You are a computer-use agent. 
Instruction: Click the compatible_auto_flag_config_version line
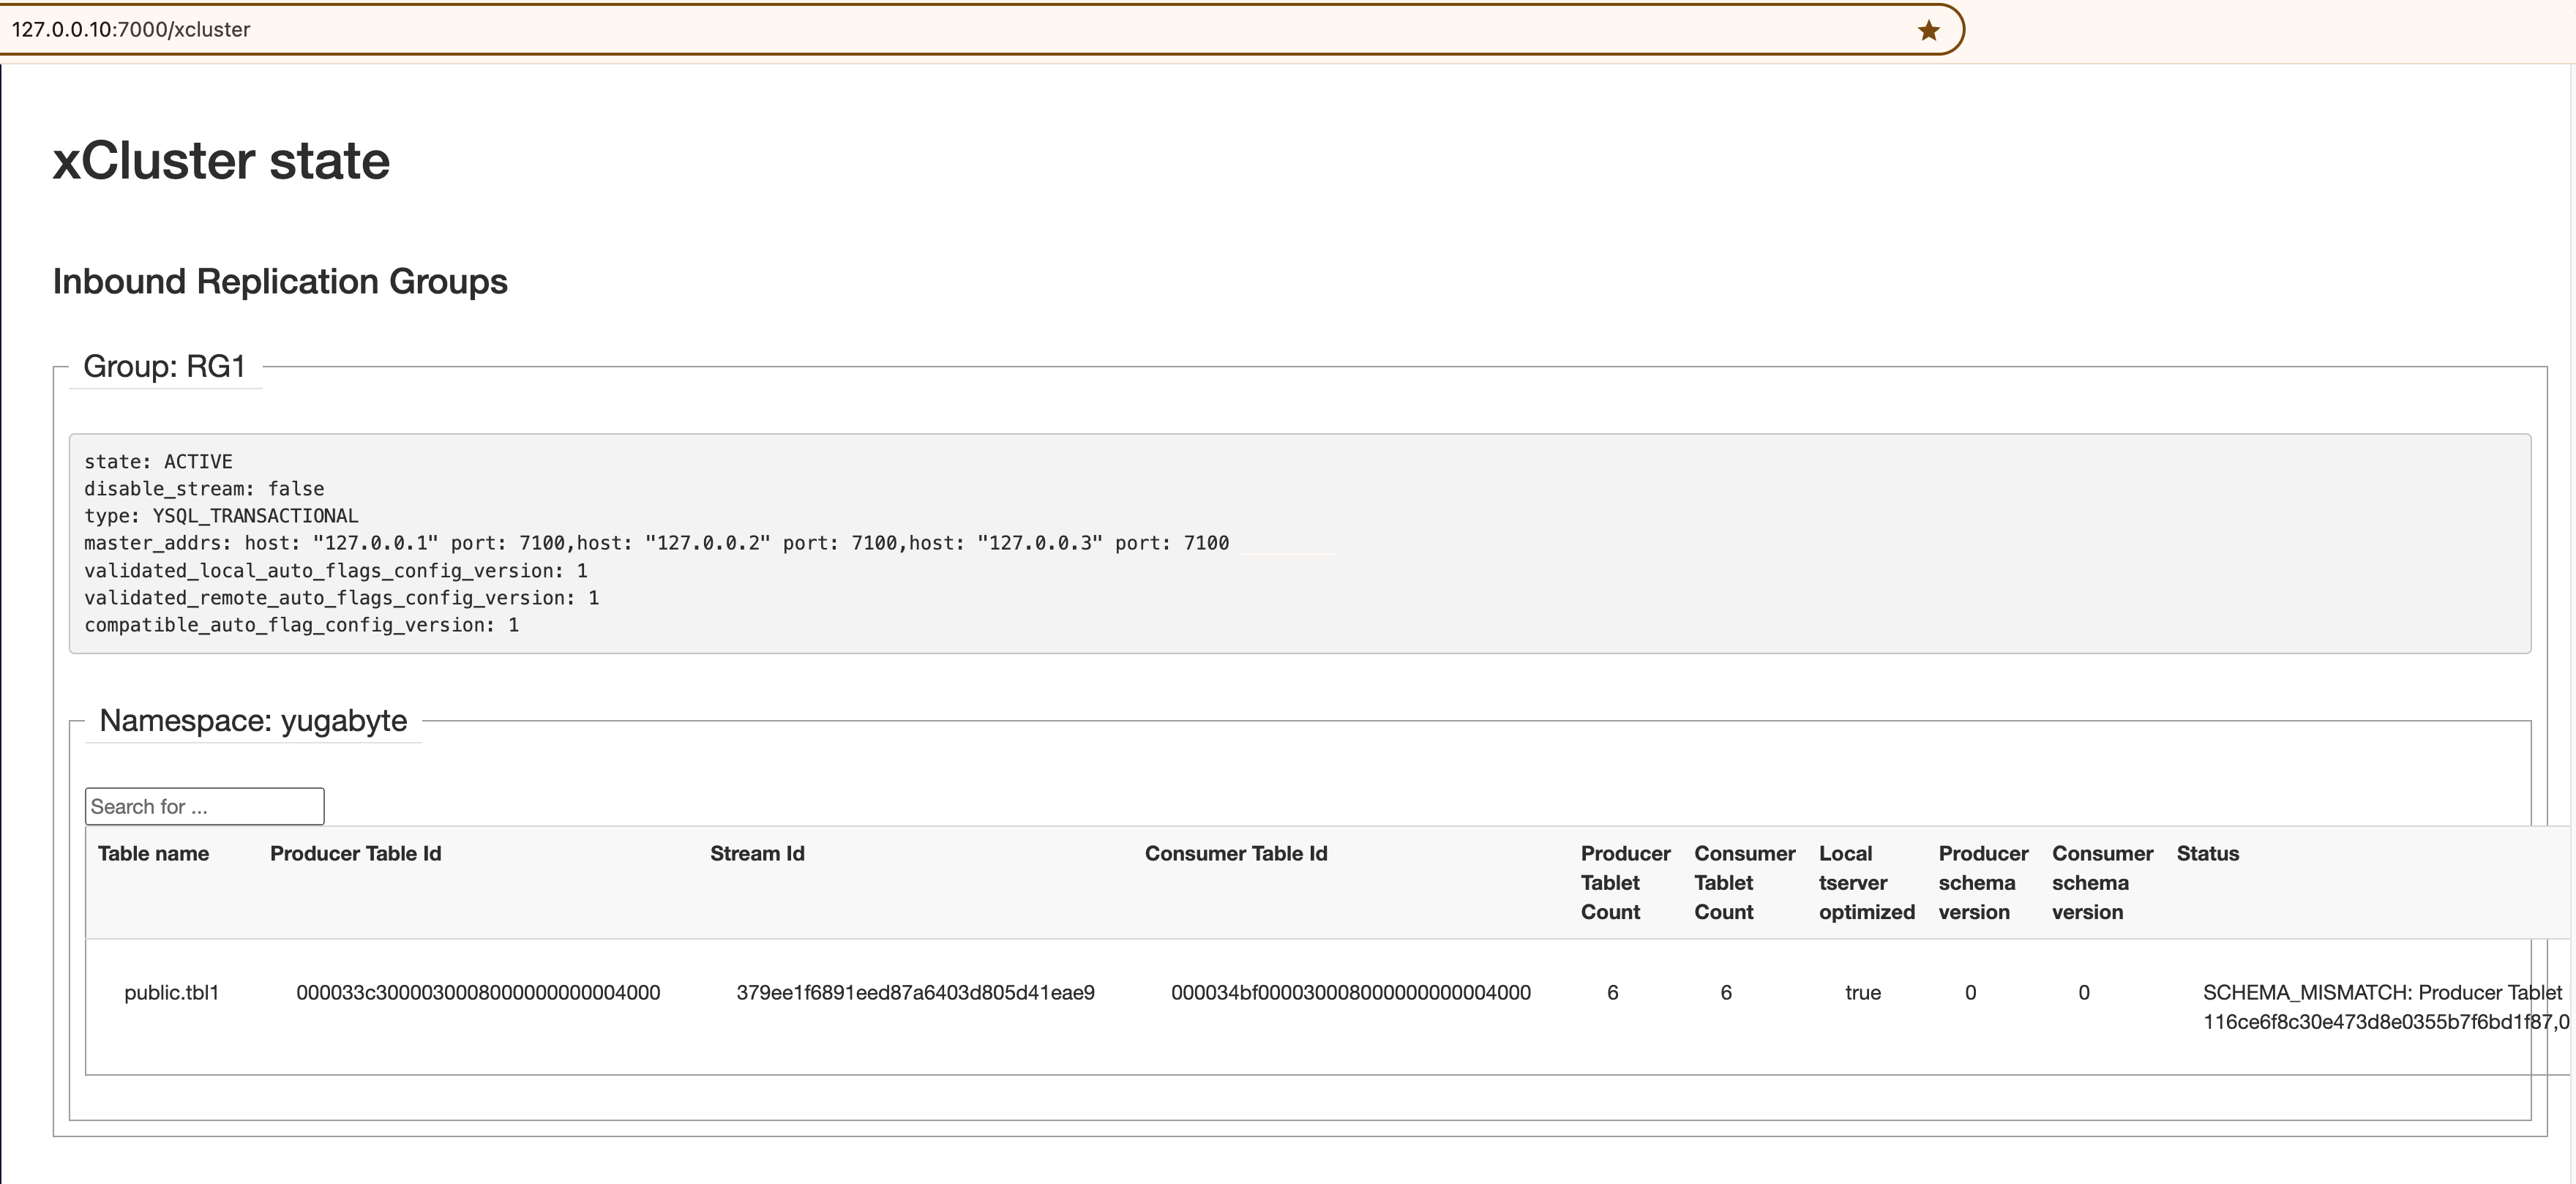301,624
